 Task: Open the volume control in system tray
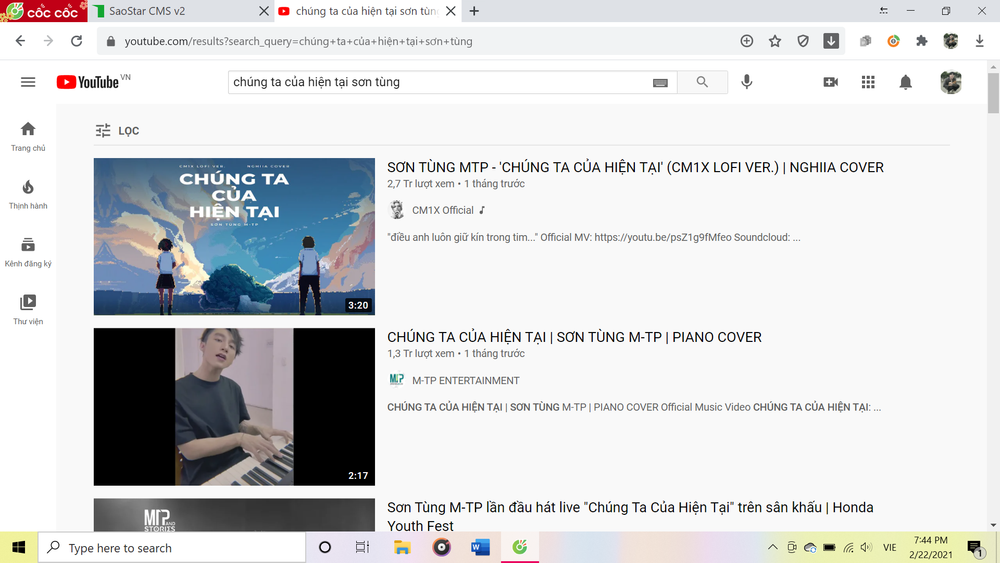pyautogui.click(x=866, y=547)
